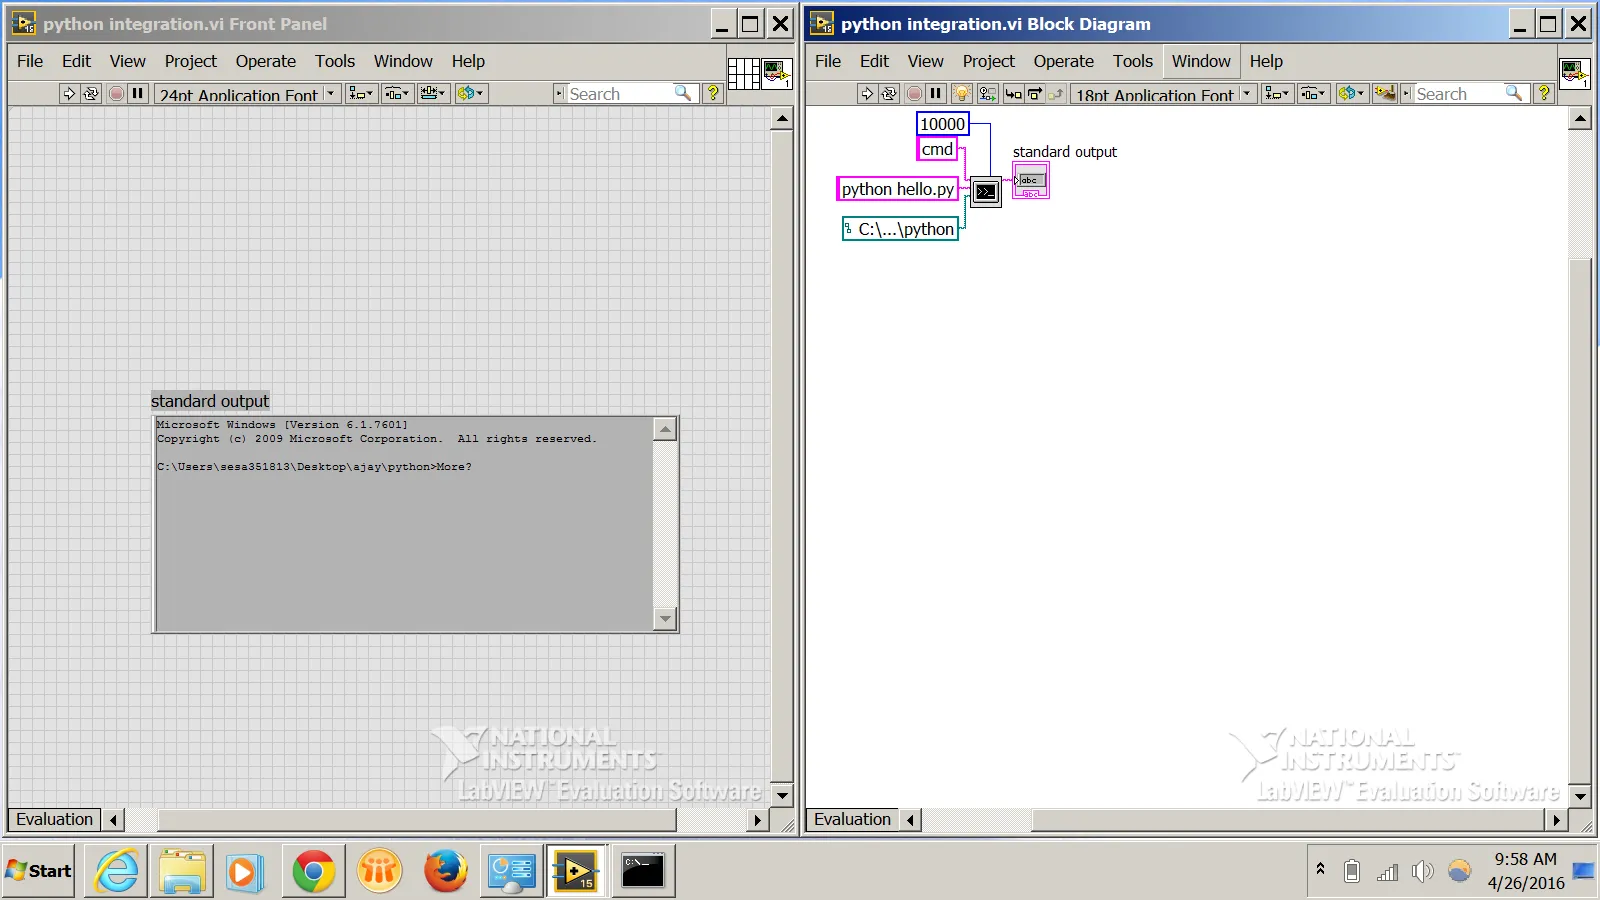Click Evaluation label in Front Panel status bar

tap(55, 819)
